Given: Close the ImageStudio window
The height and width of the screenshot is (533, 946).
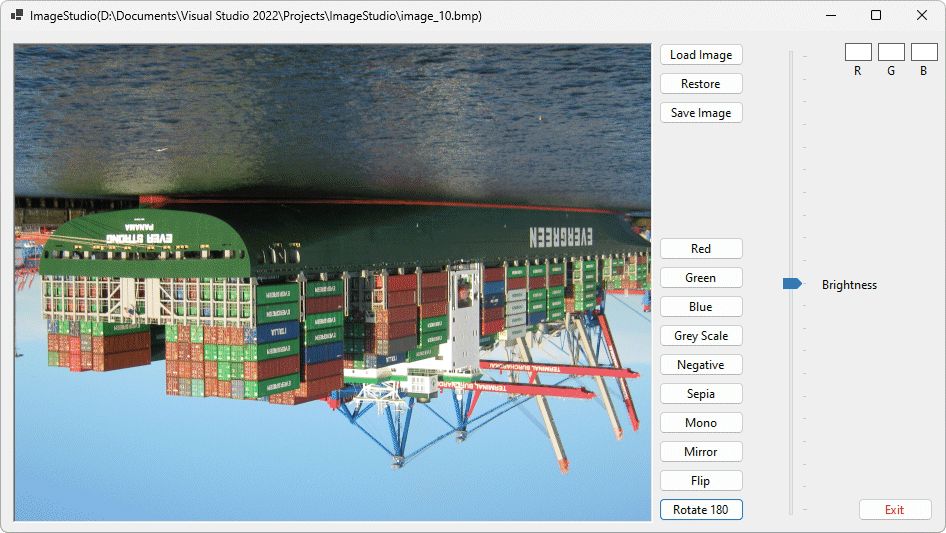Looking at the screenshot, I should [922, 16].
